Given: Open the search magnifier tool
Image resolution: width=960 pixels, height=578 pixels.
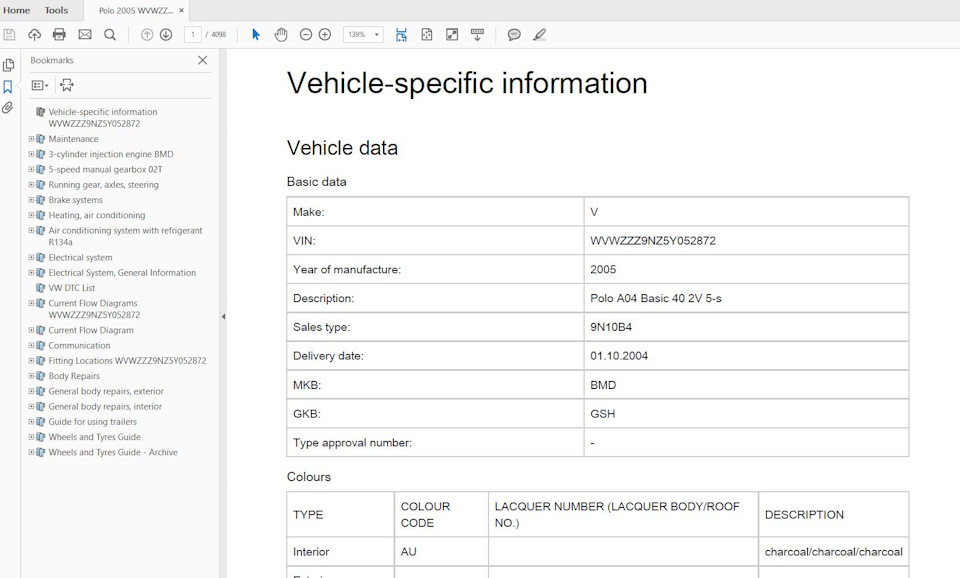Looking at the screenshot, I should click(x=110, y=35).
